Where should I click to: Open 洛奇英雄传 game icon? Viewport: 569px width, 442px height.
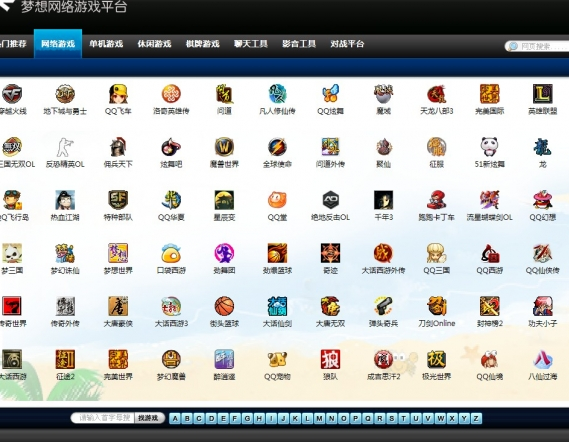[171, 94]
